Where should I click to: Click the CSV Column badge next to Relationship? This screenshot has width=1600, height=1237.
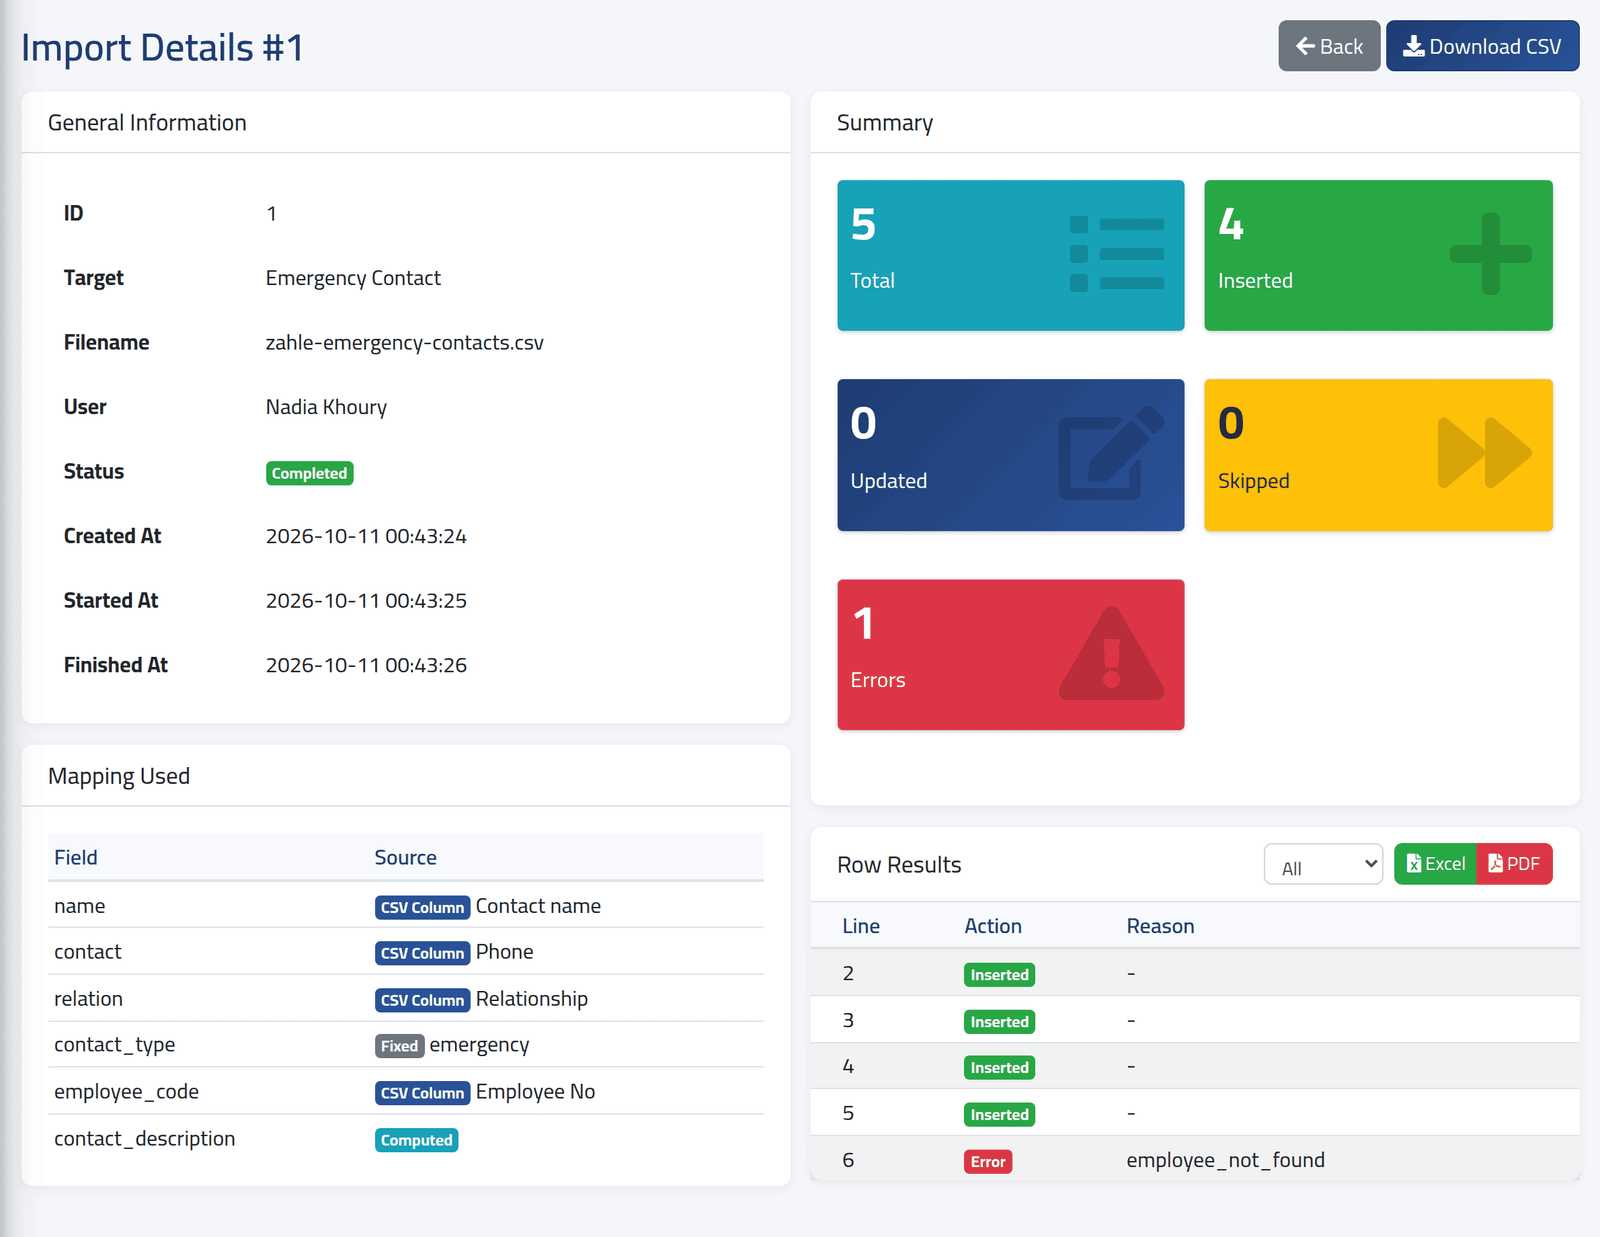(422, 1000)
